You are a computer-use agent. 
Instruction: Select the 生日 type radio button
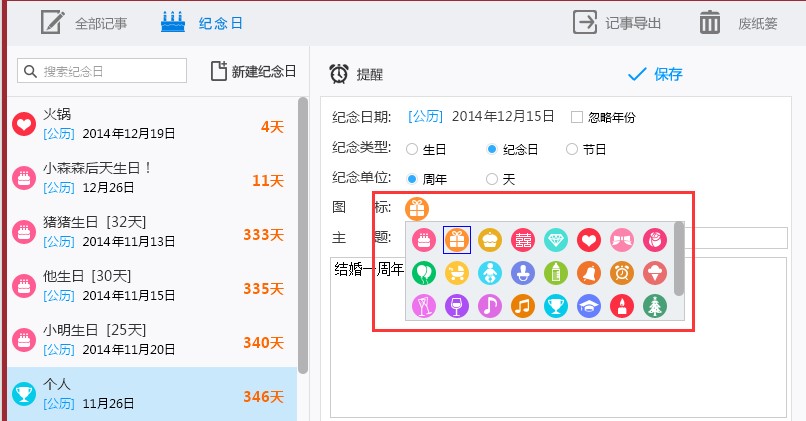(412, 149)
